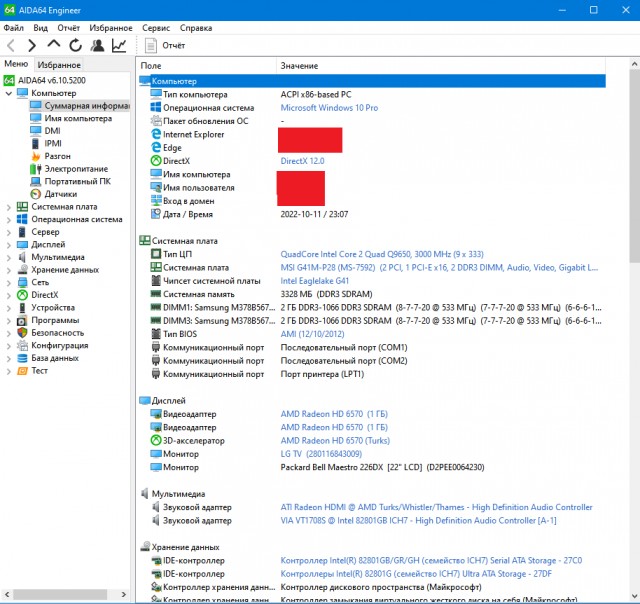Click the Конфигурация tree icon
This screenshot has width=640, height=604.
(x=22, y=345)
